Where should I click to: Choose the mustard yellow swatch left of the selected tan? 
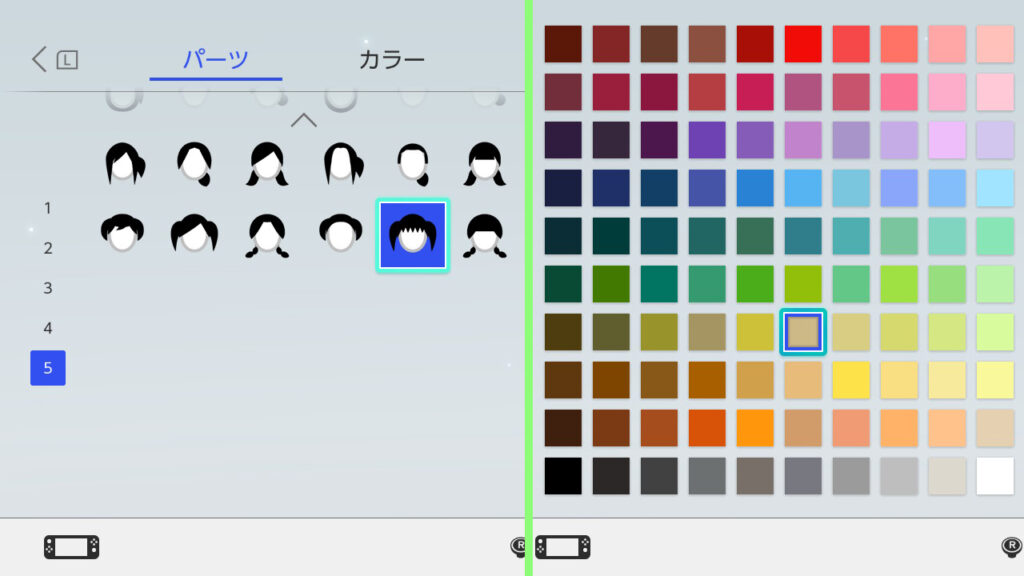(755, 332)
